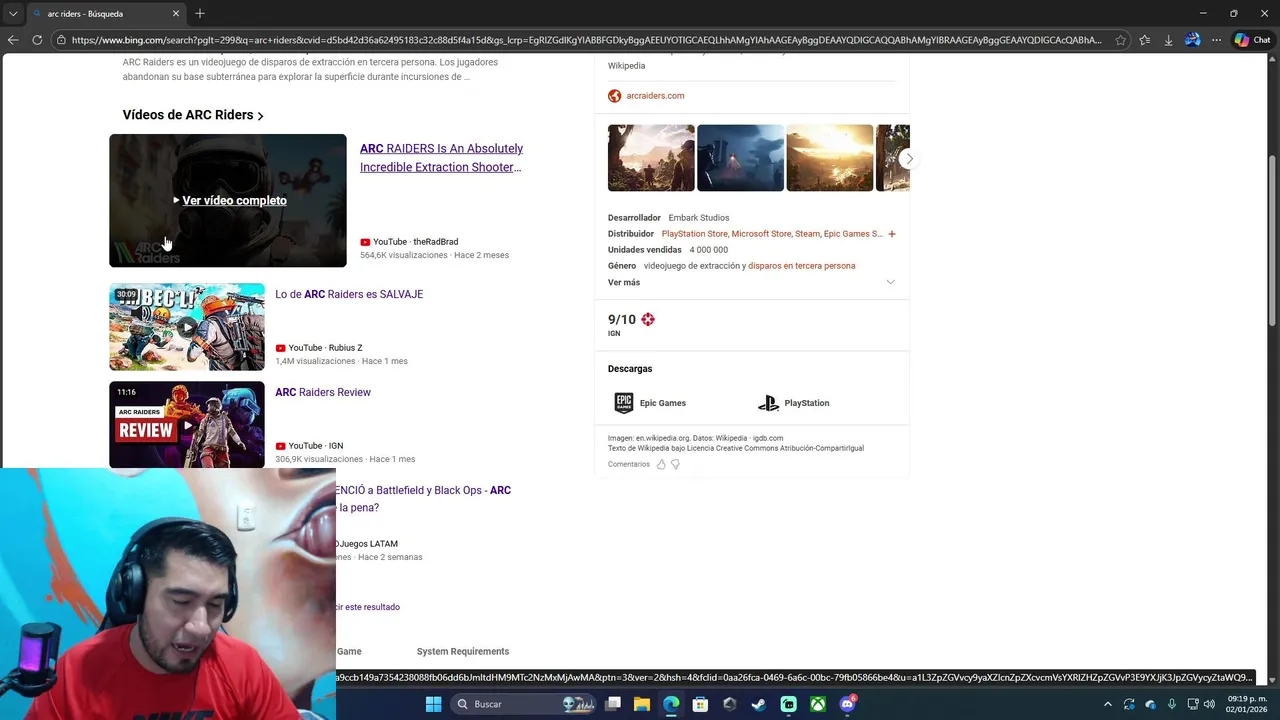Open the Rubius Z video thumbnail
This screenshot has width=1280, height=720.
click(187, 327)
